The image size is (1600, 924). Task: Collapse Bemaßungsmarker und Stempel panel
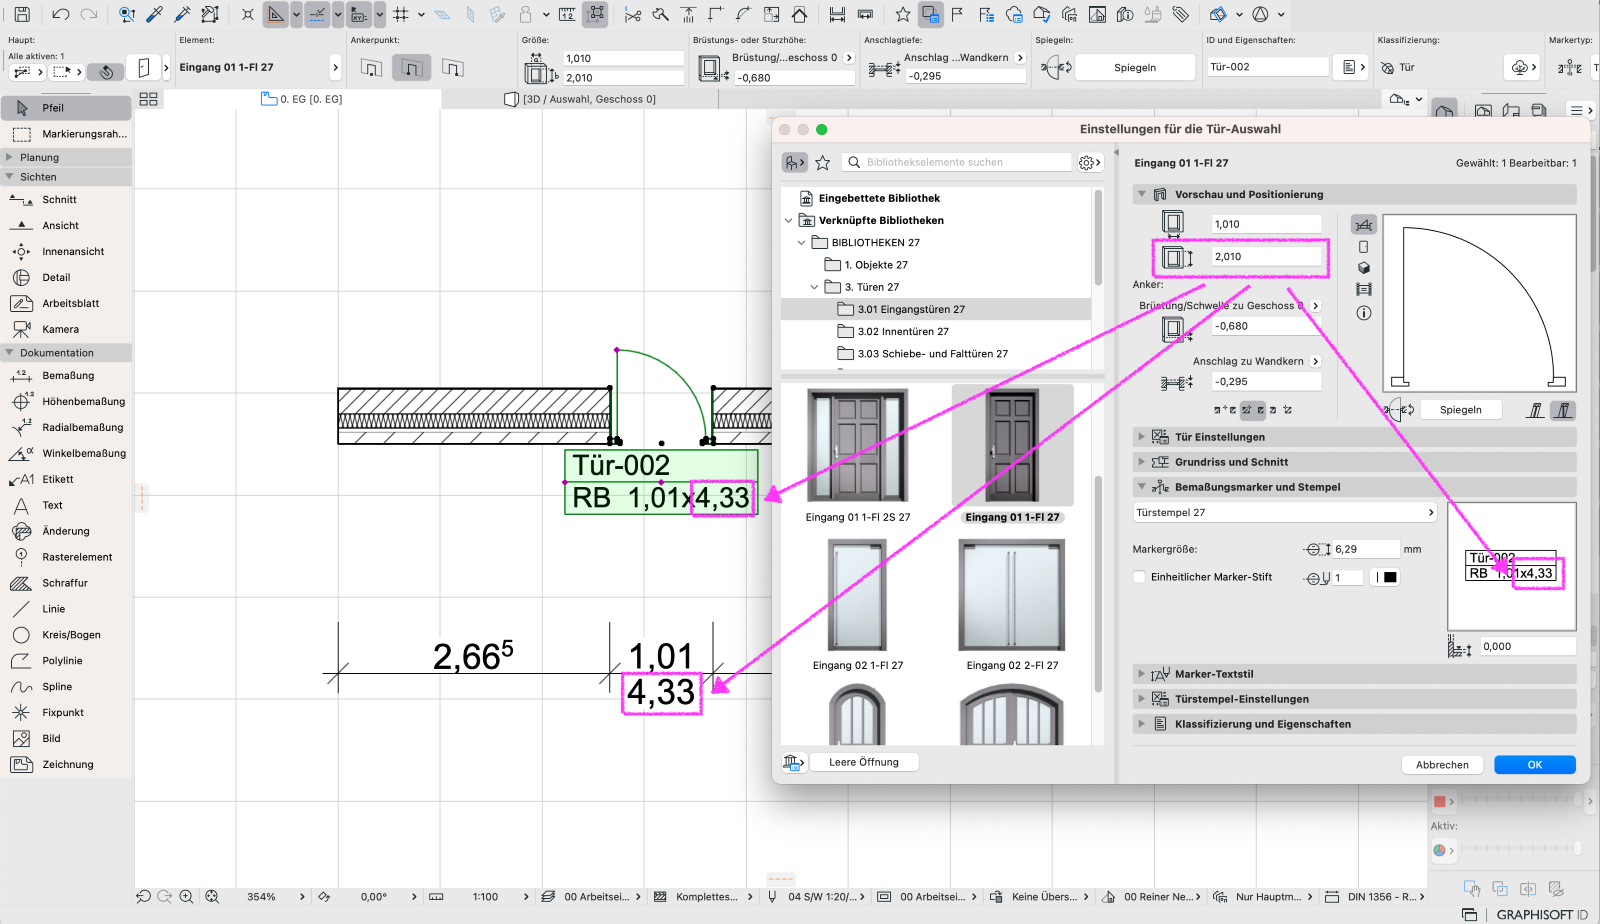coord(1142,487)
